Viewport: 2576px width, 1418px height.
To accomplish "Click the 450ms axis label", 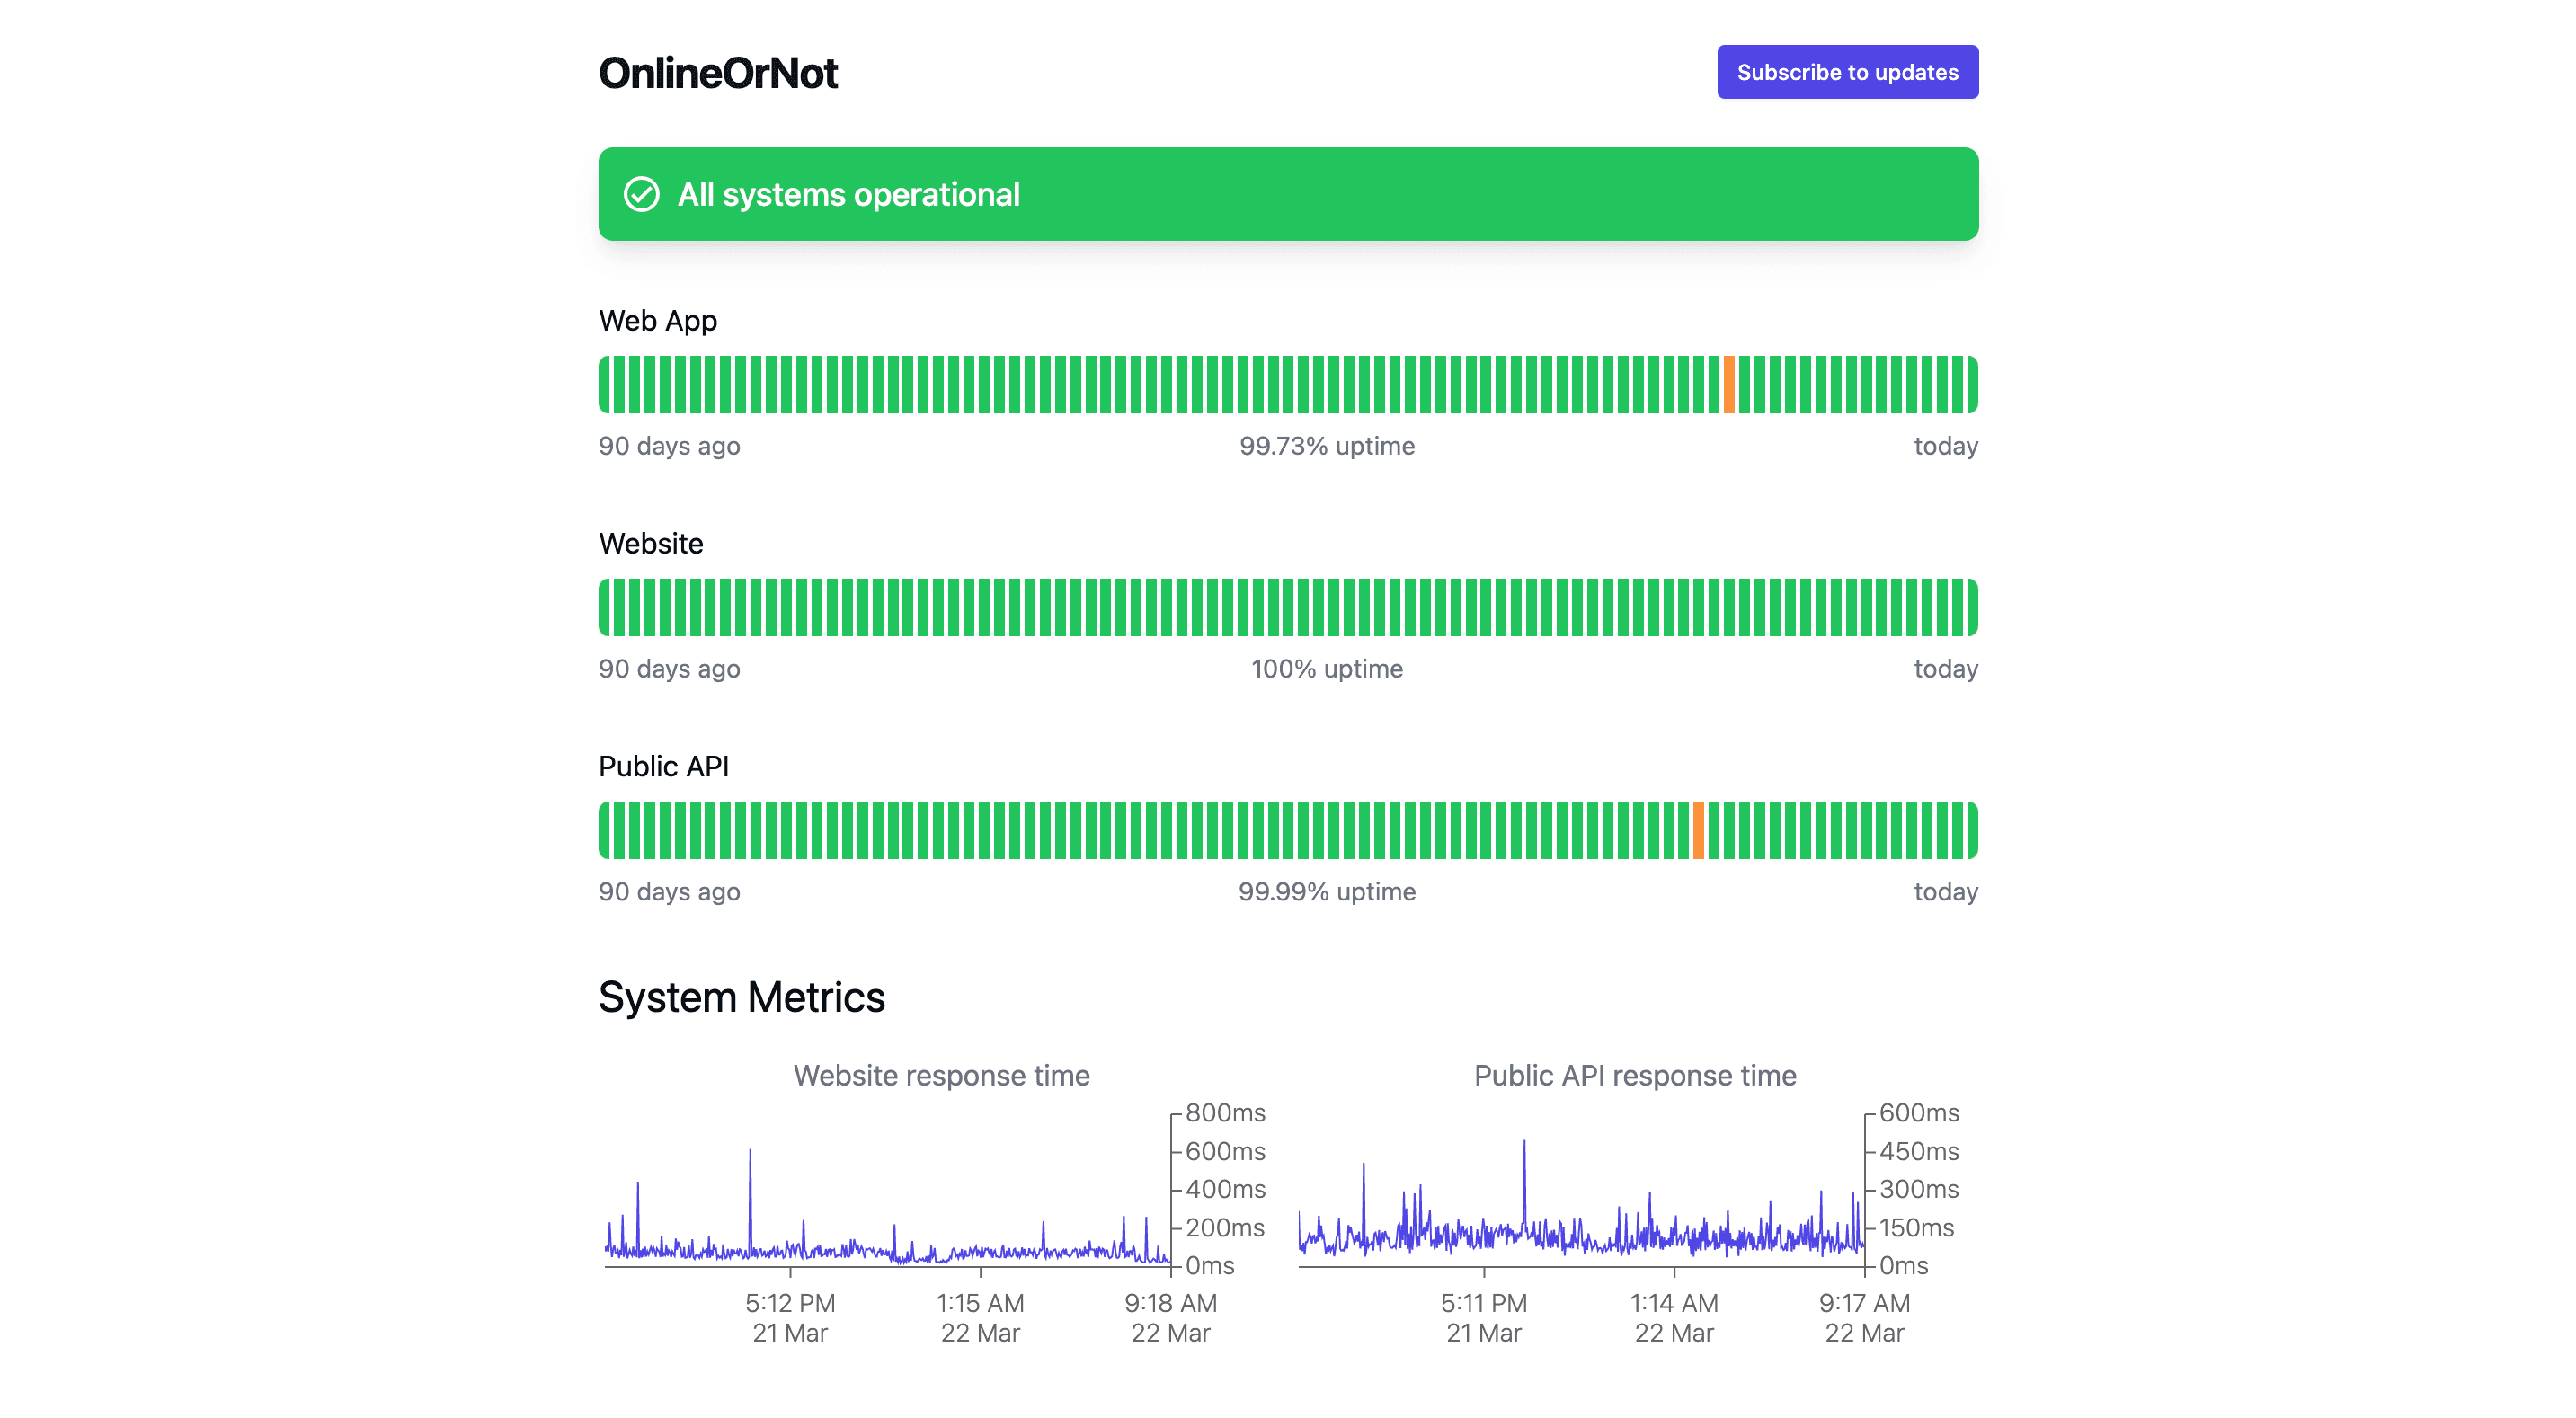I will pyautogui.click(x=1919, y=1151).
